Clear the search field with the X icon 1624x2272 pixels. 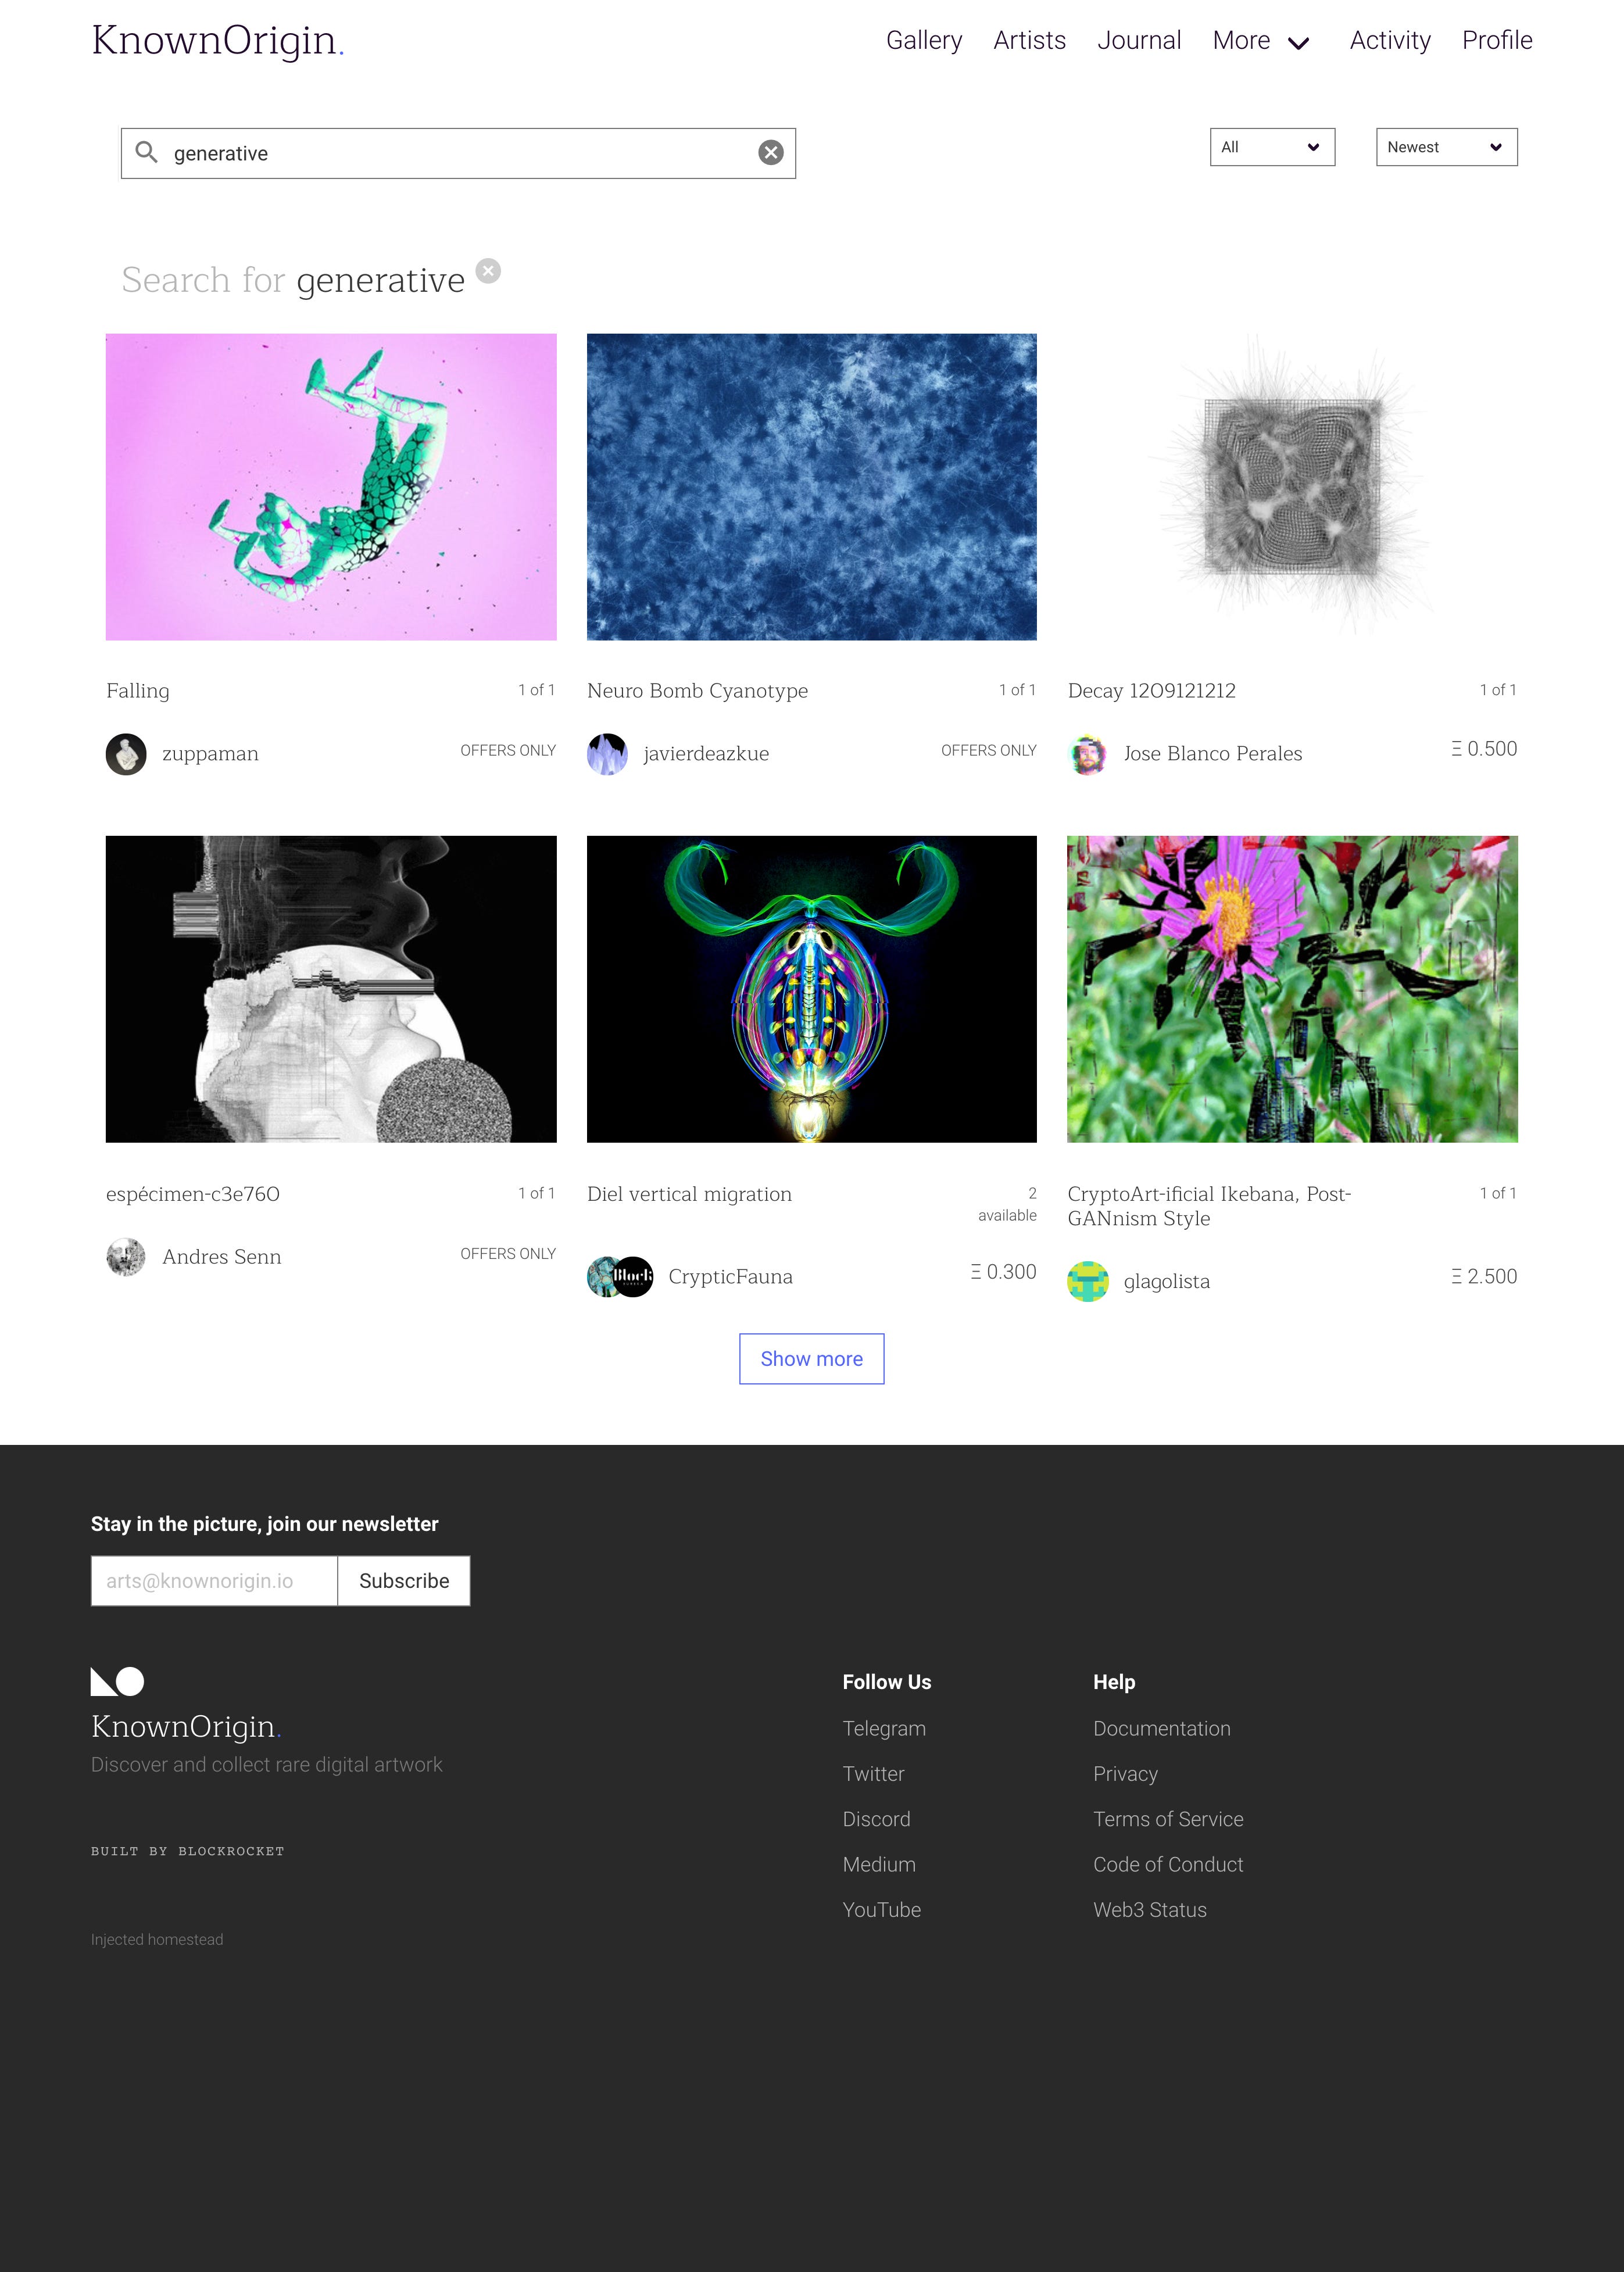pos(770,153)
